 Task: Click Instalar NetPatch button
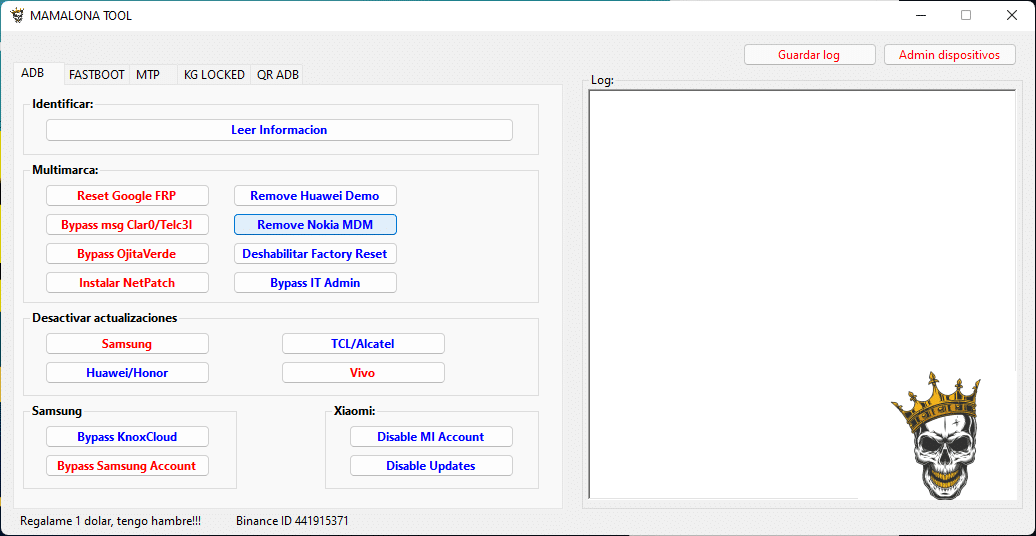coord(127,283)
